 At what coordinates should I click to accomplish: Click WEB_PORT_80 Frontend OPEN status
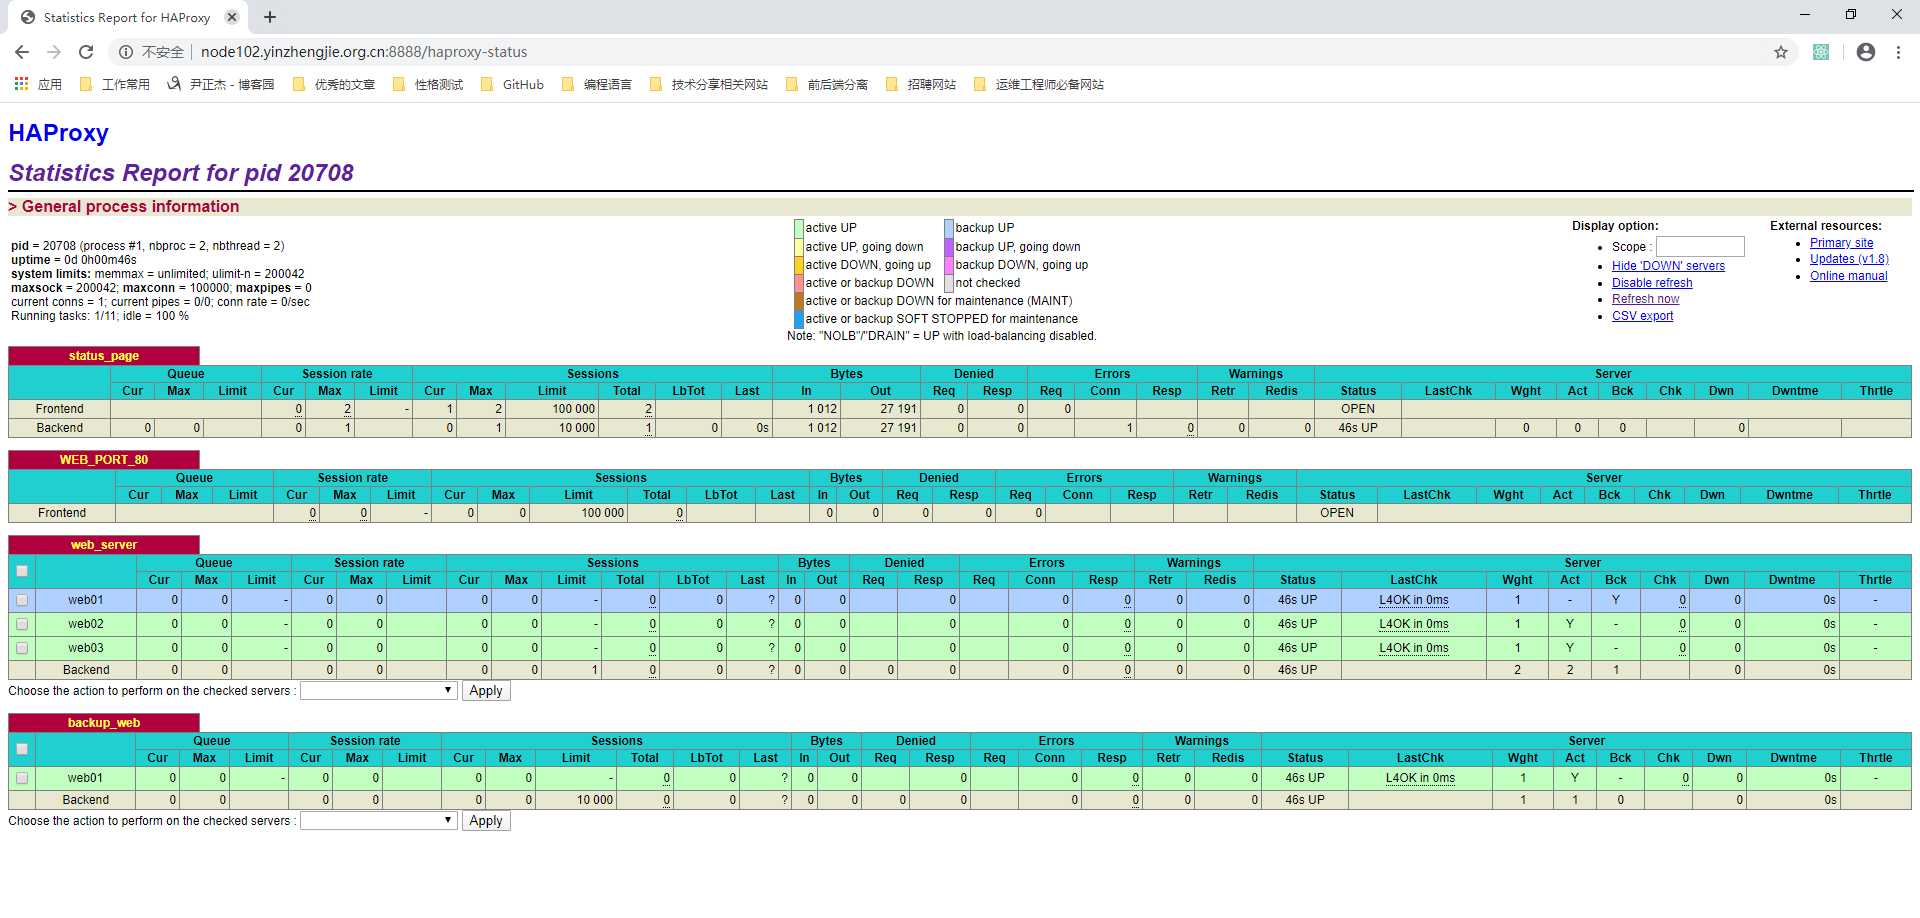click(1337, 513)
